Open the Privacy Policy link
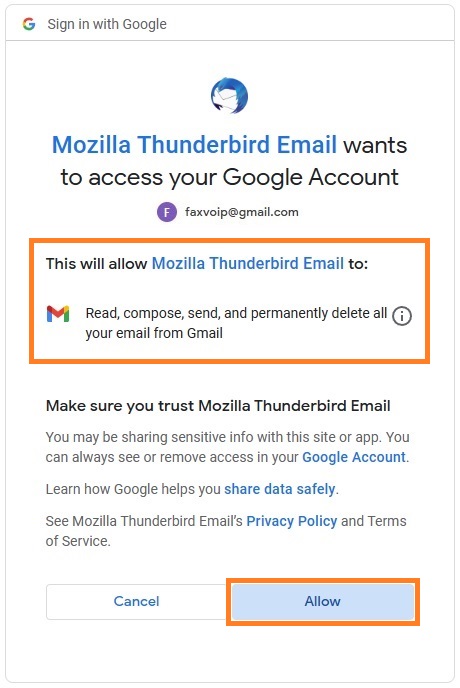The width and height of the screenshot is (460, 688). click(291, 521)
